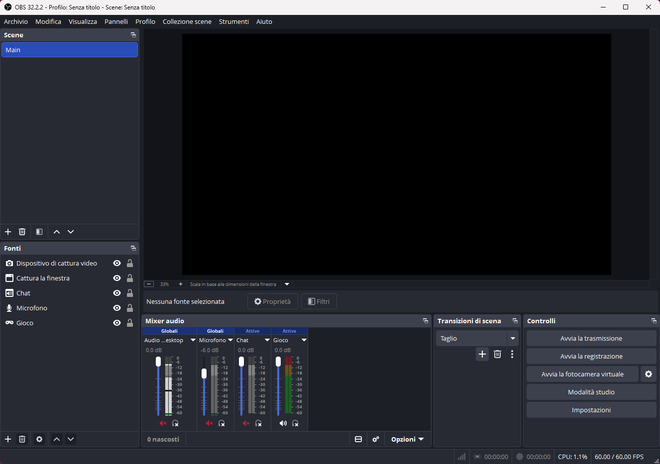The height and width of the screenshot is (464, 660).
Task: Open source properties gear in Fonti panel
Action: click(x=39, y=439)
